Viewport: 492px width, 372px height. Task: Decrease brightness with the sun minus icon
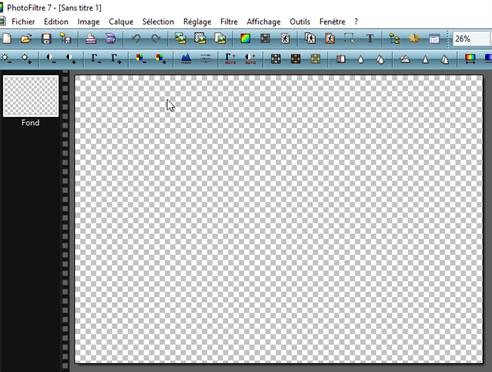(7, 59)
